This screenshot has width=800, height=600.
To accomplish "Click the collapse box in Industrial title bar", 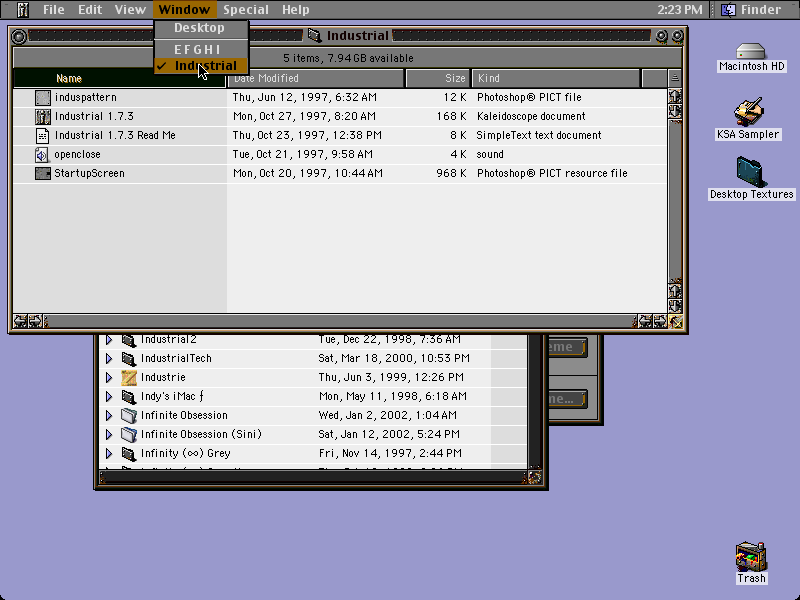I will click(x=678, y=36).
